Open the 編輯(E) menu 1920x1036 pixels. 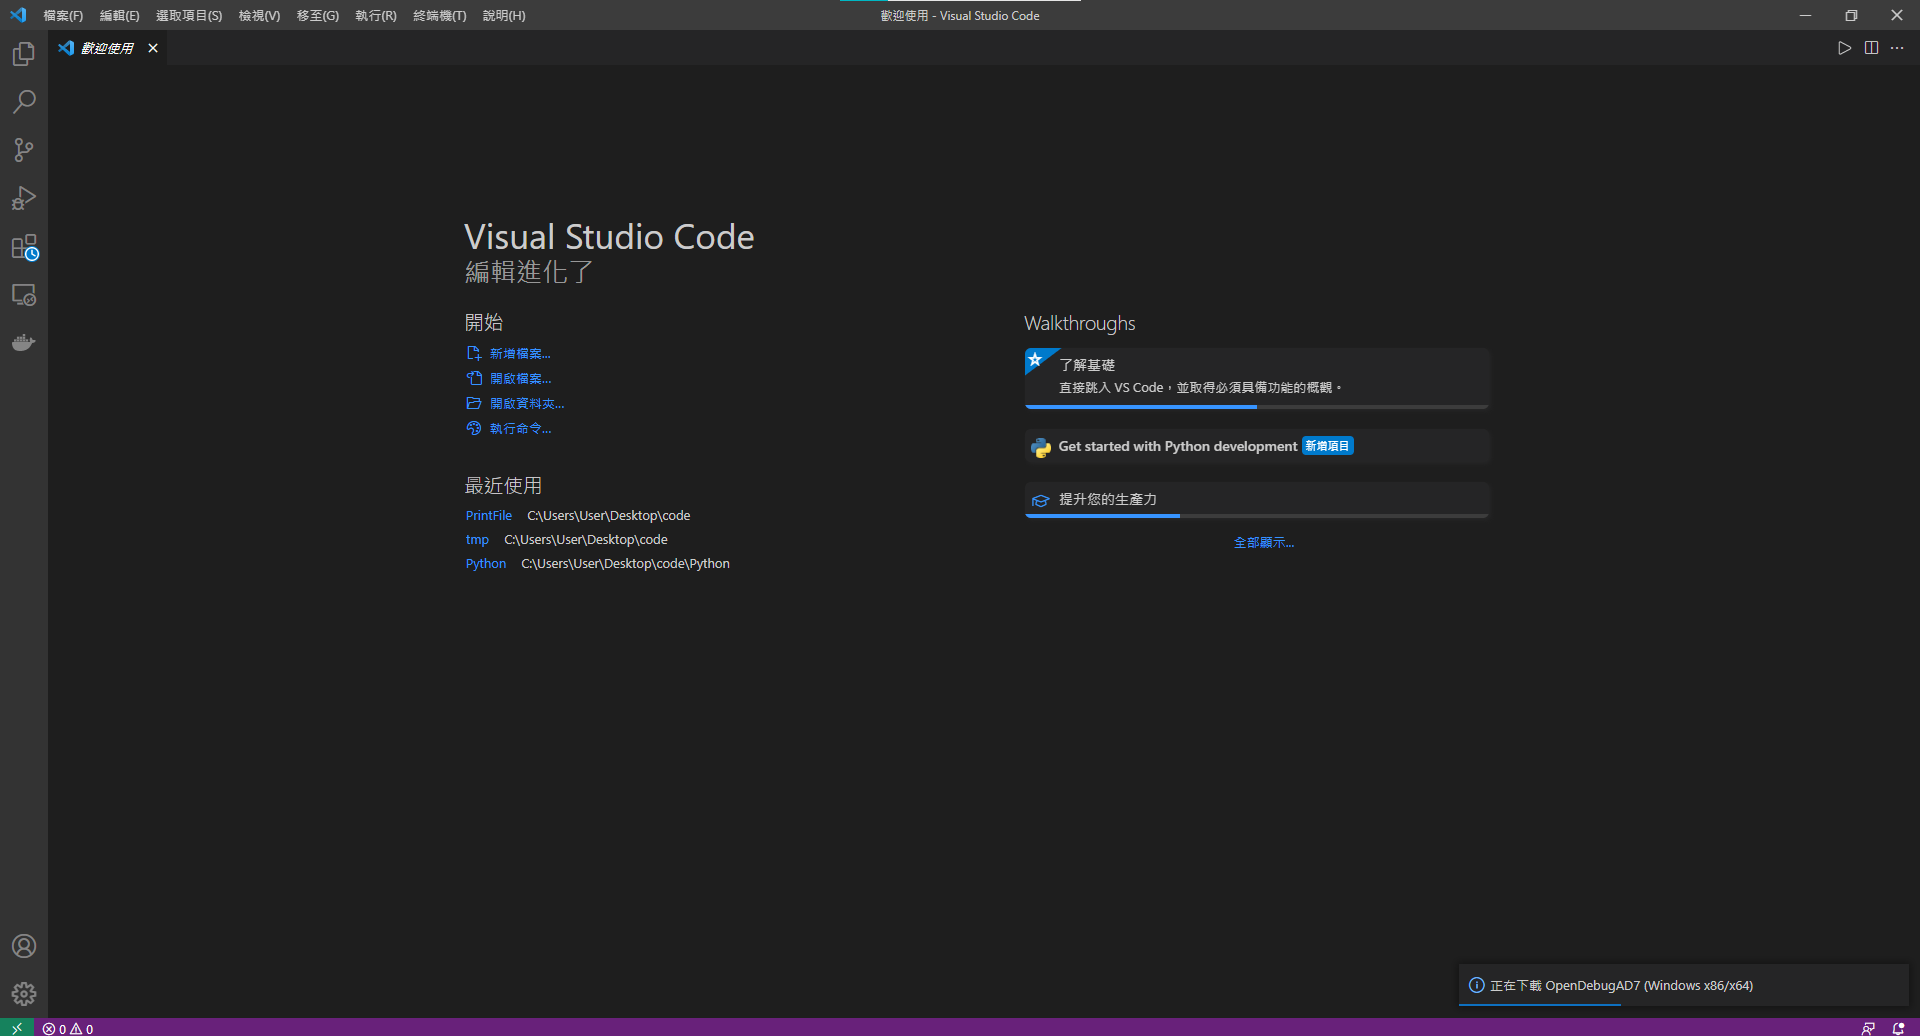coord(119,16)
